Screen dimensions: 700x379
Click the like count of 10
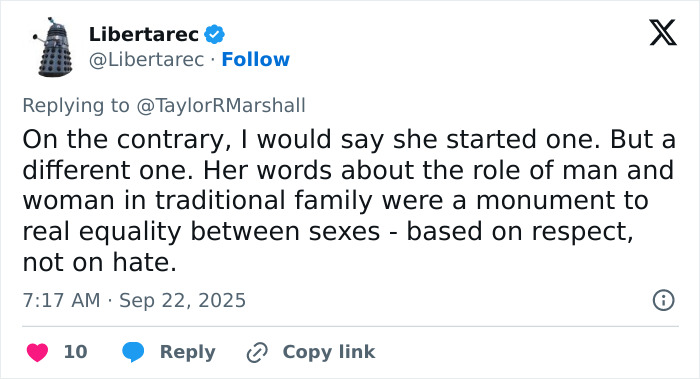[75, 352]
